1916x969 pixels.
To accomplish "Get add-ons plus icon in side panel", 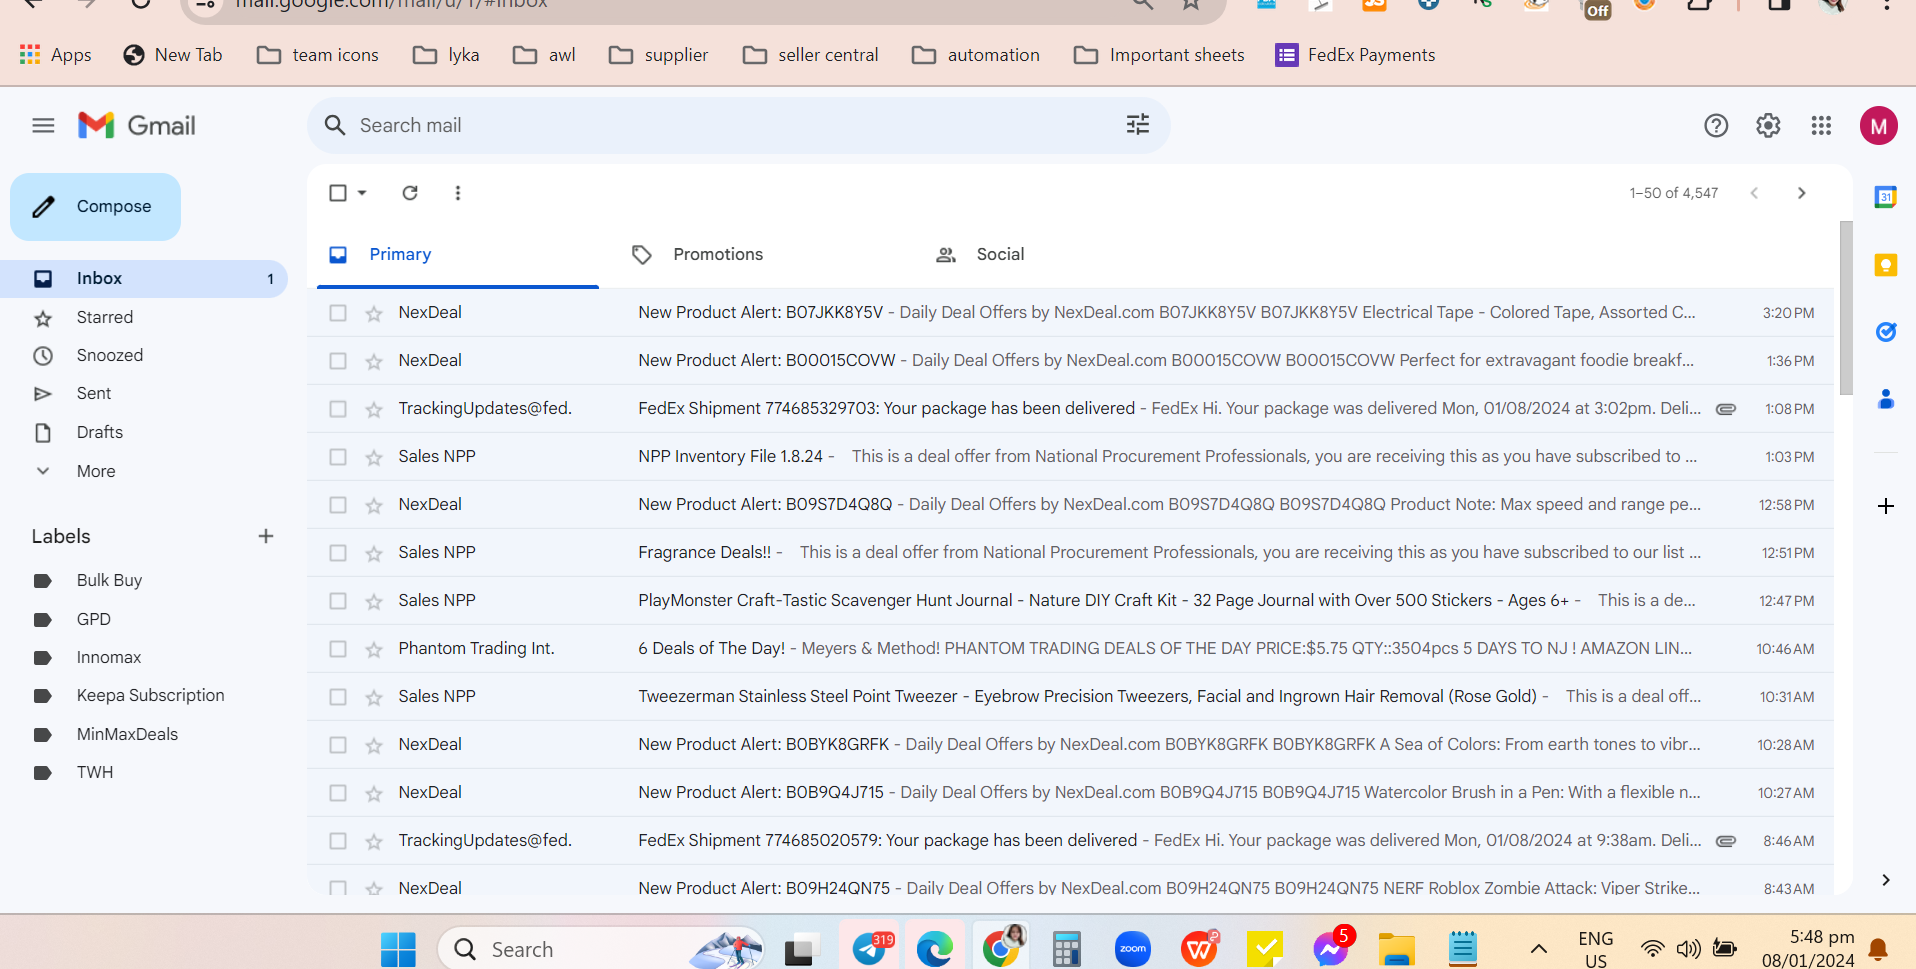I will coord(1886,506).
